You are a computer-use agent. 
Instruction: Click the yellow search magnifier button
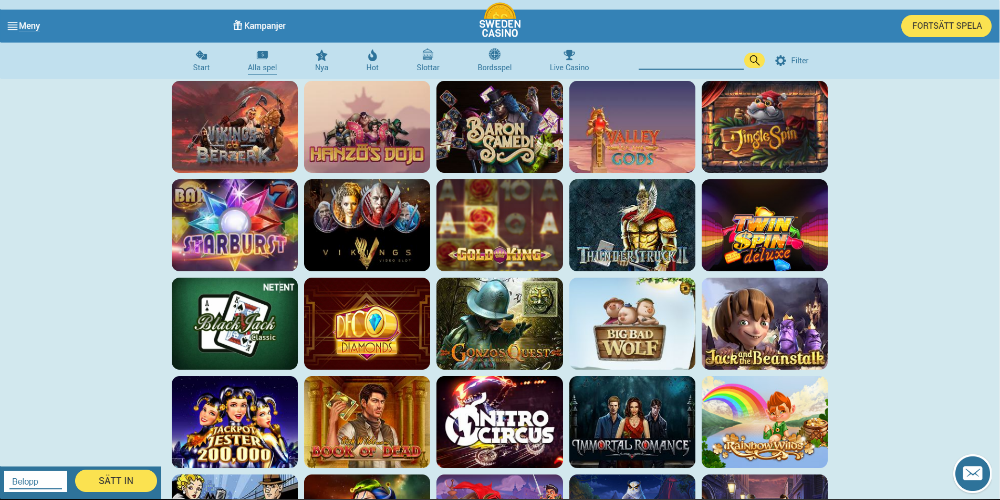coord(754,60)
